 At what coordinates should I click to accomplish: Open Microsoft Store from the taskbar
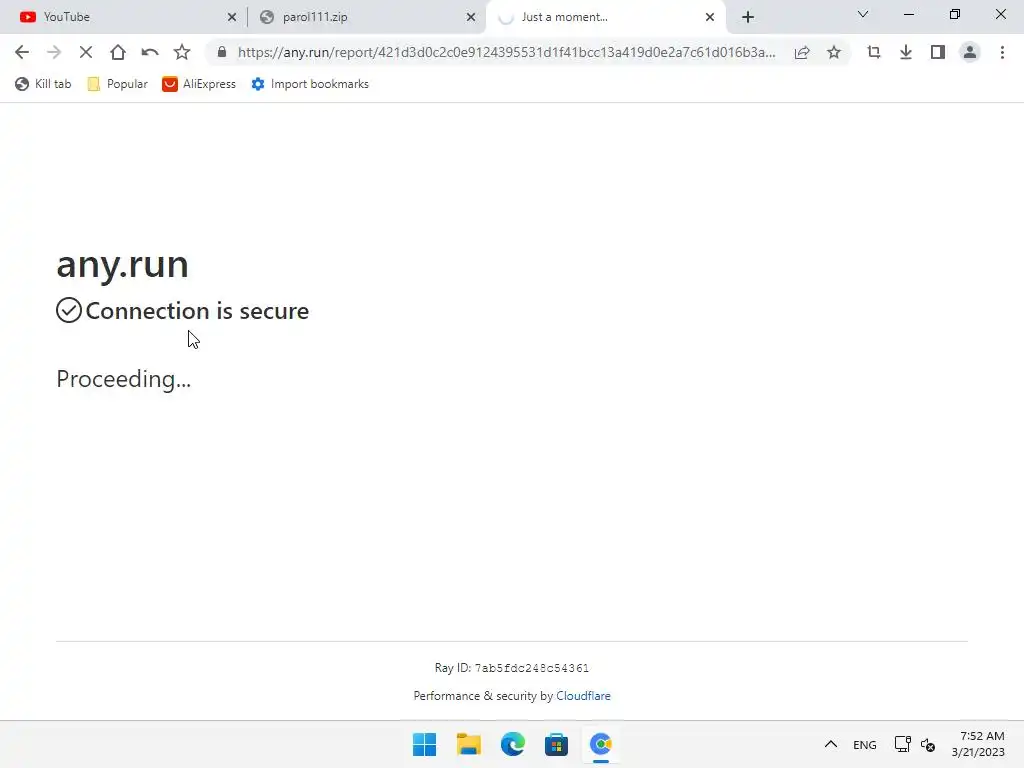click(x=556, y=744)
